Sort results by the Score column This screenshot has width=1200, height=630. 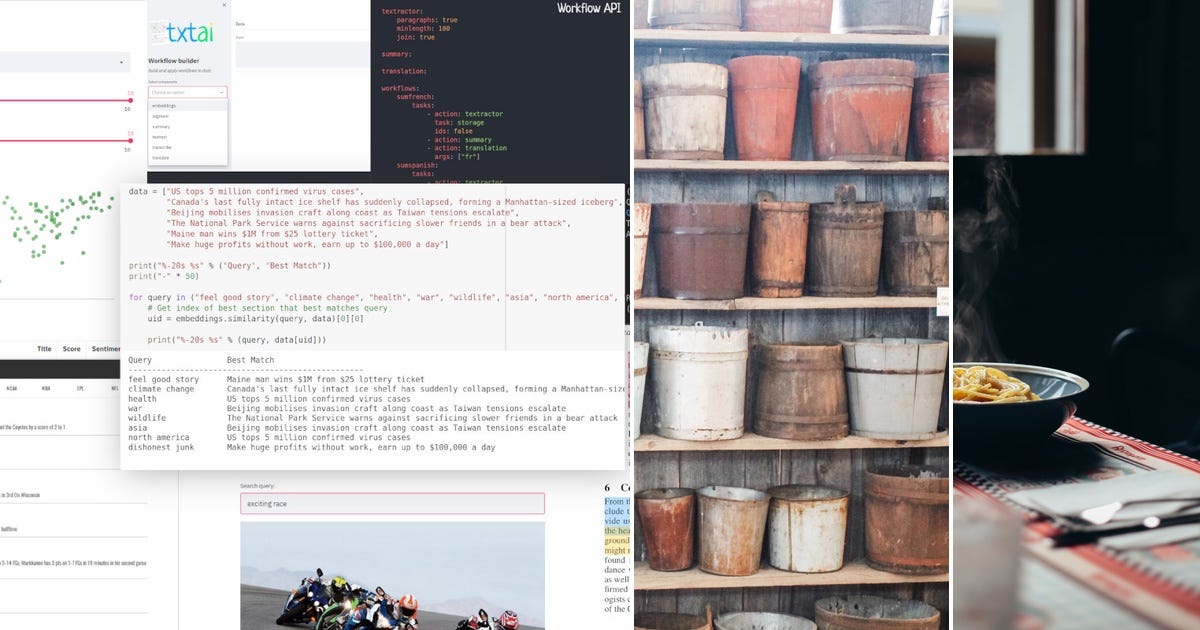[x=72, y=349]
